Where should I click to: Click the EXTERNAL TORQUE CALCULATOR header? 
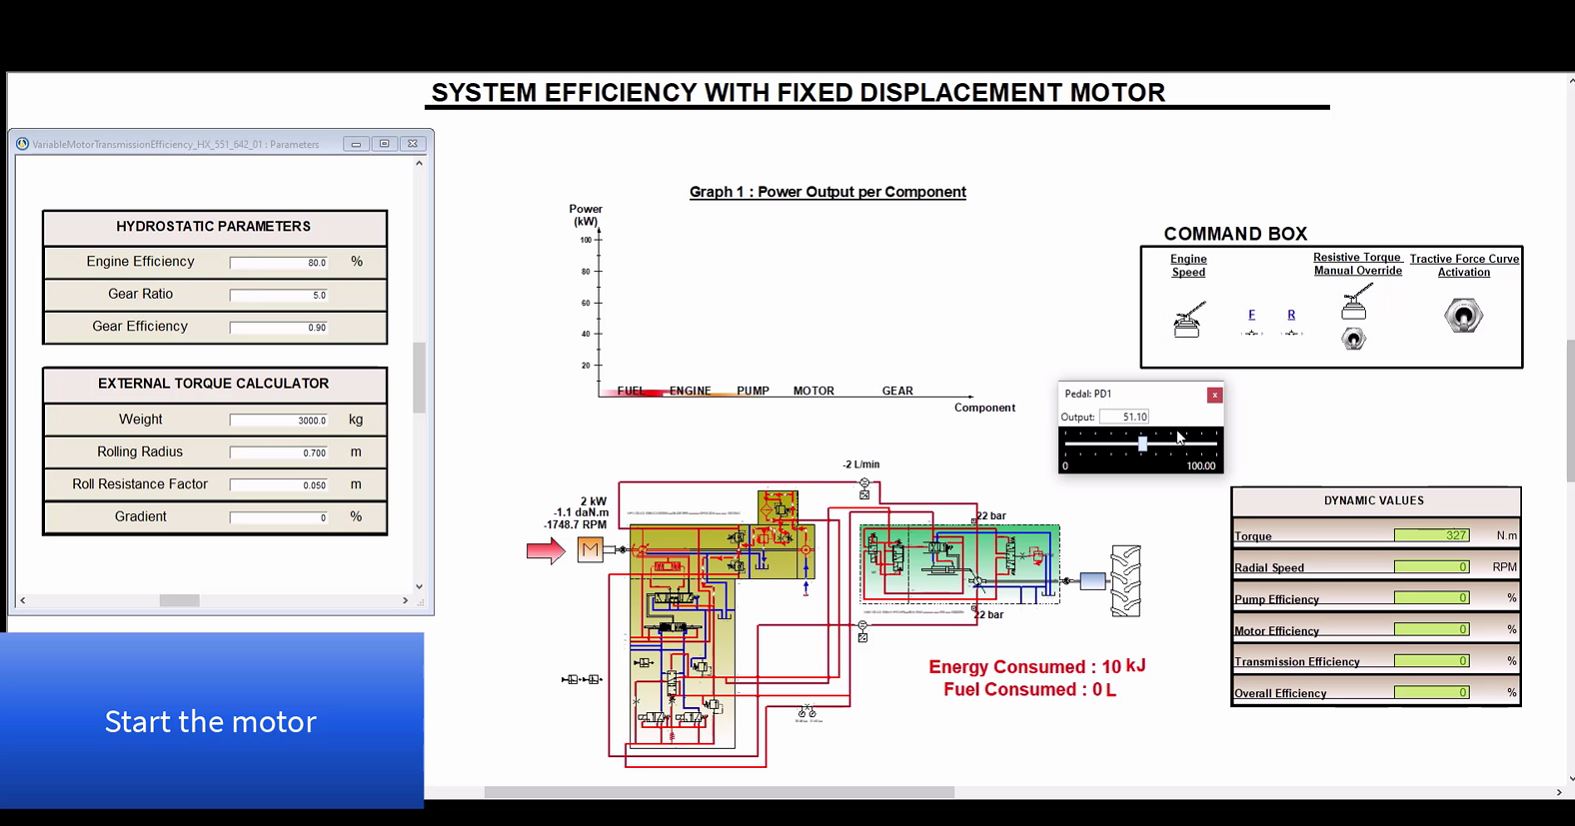pos(213,384)
